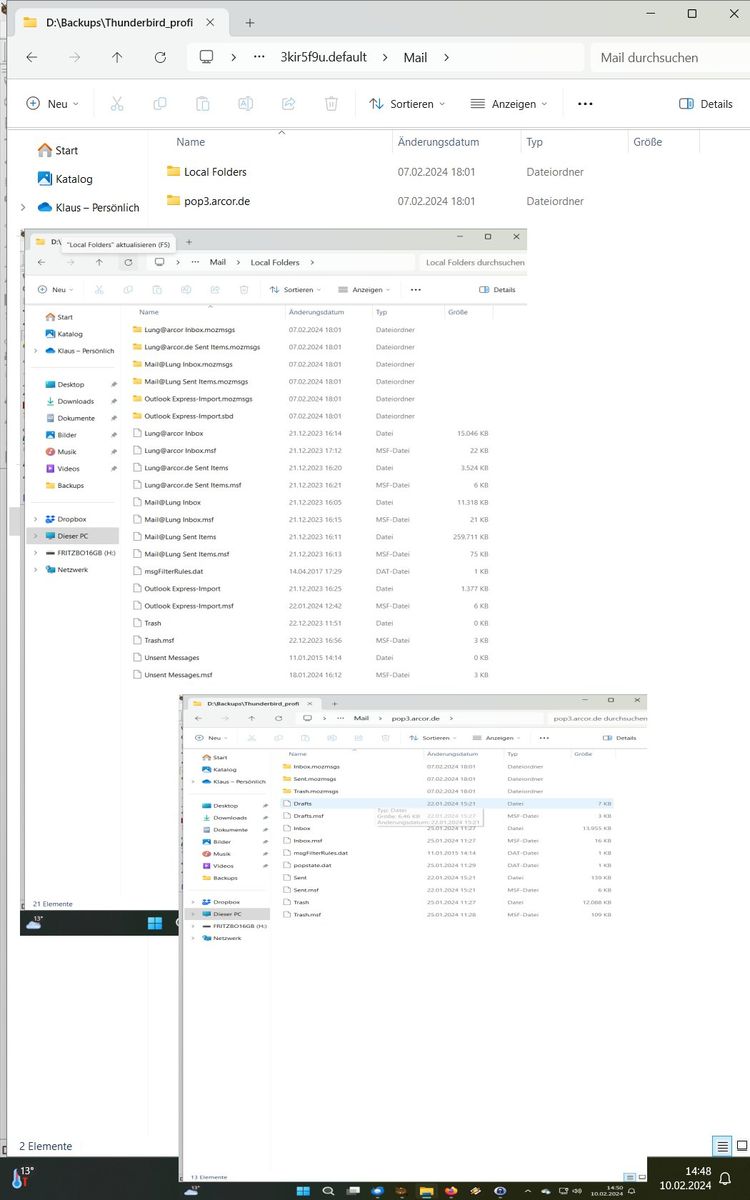Screen dimensions: 750x1200
Task: Click Cut icon in main Mail window toolbar
Action: (x=116, y=104)
